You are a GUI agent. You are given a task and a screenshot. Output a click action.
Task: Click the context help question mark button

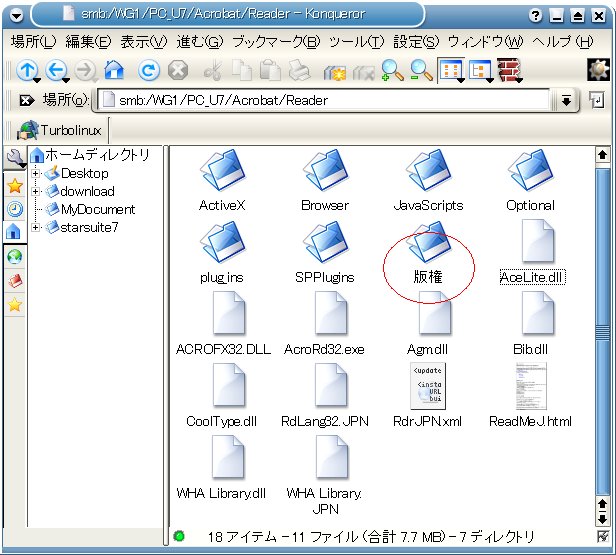click(535, 16)
